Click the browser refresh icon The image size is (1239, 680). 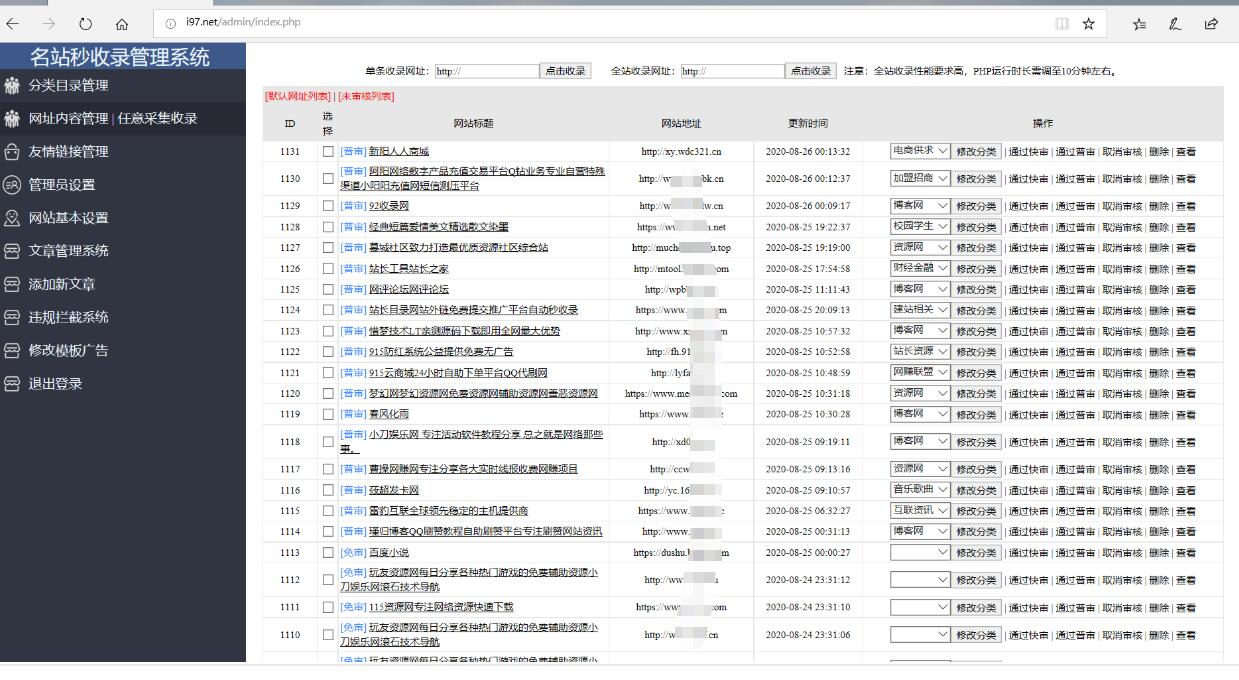click(85, 23)
